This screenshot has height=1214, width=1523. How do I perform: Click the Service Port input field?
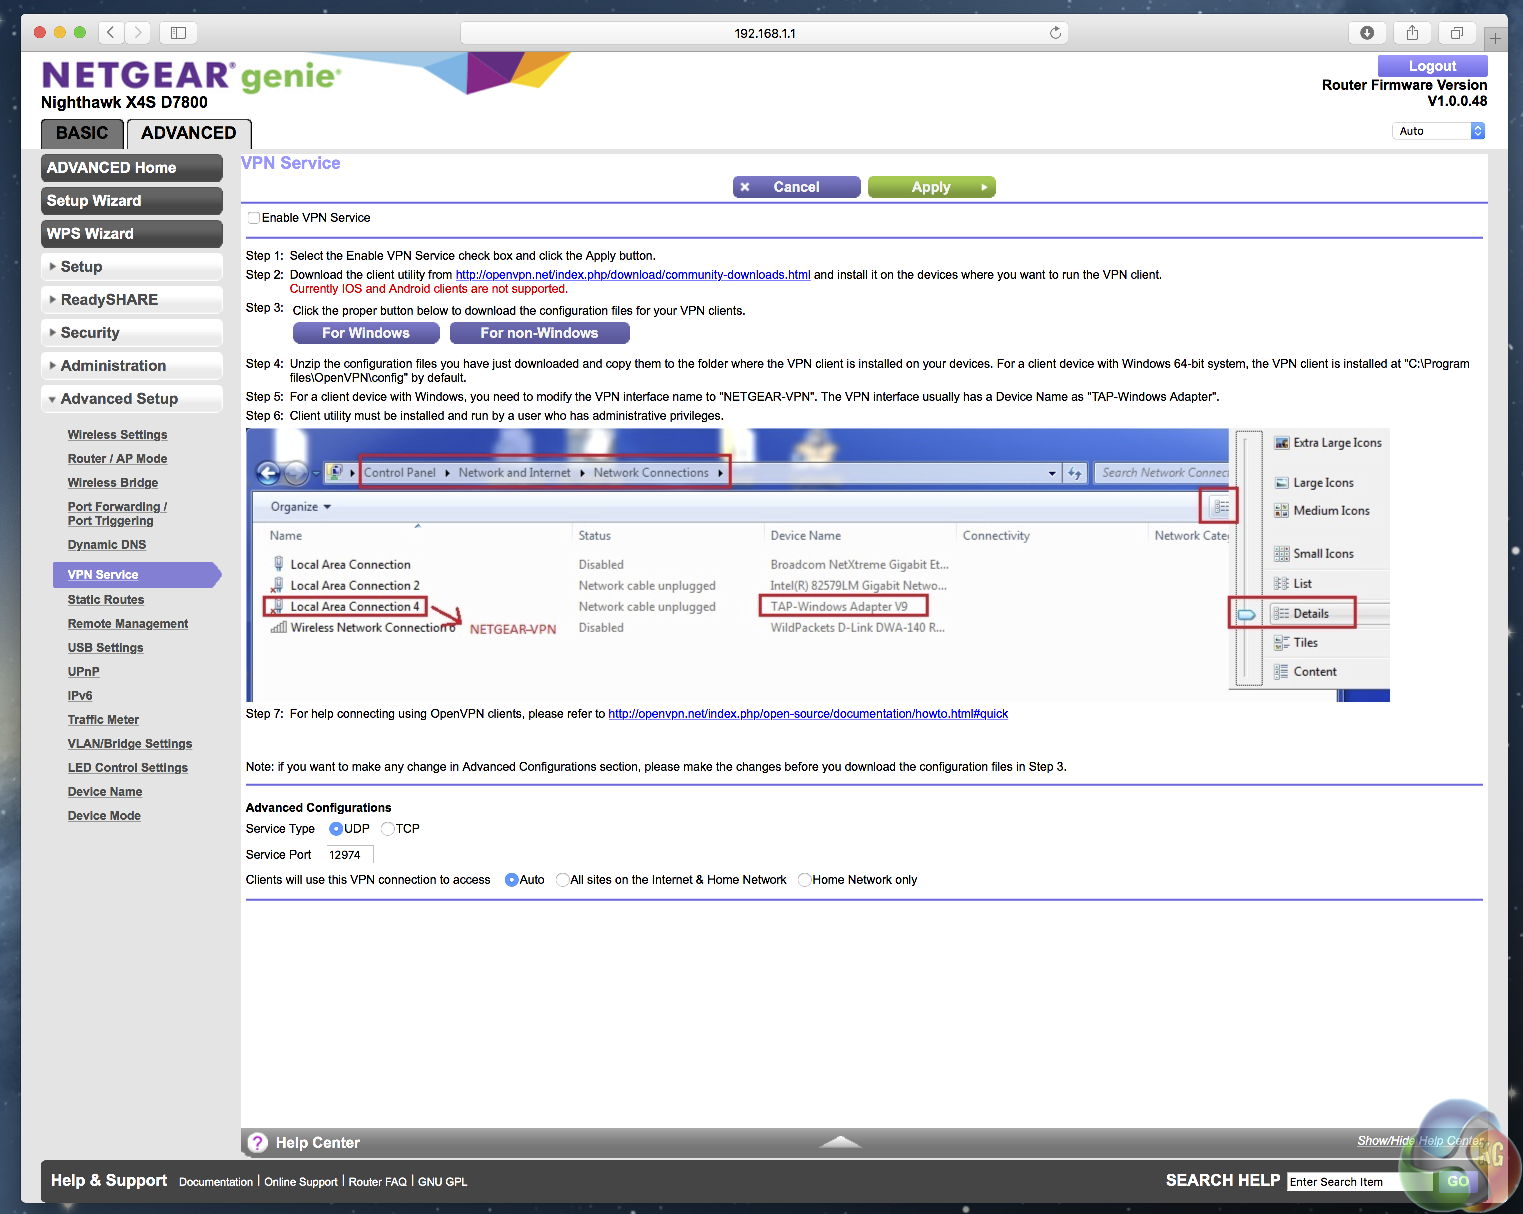click(349, 855)
